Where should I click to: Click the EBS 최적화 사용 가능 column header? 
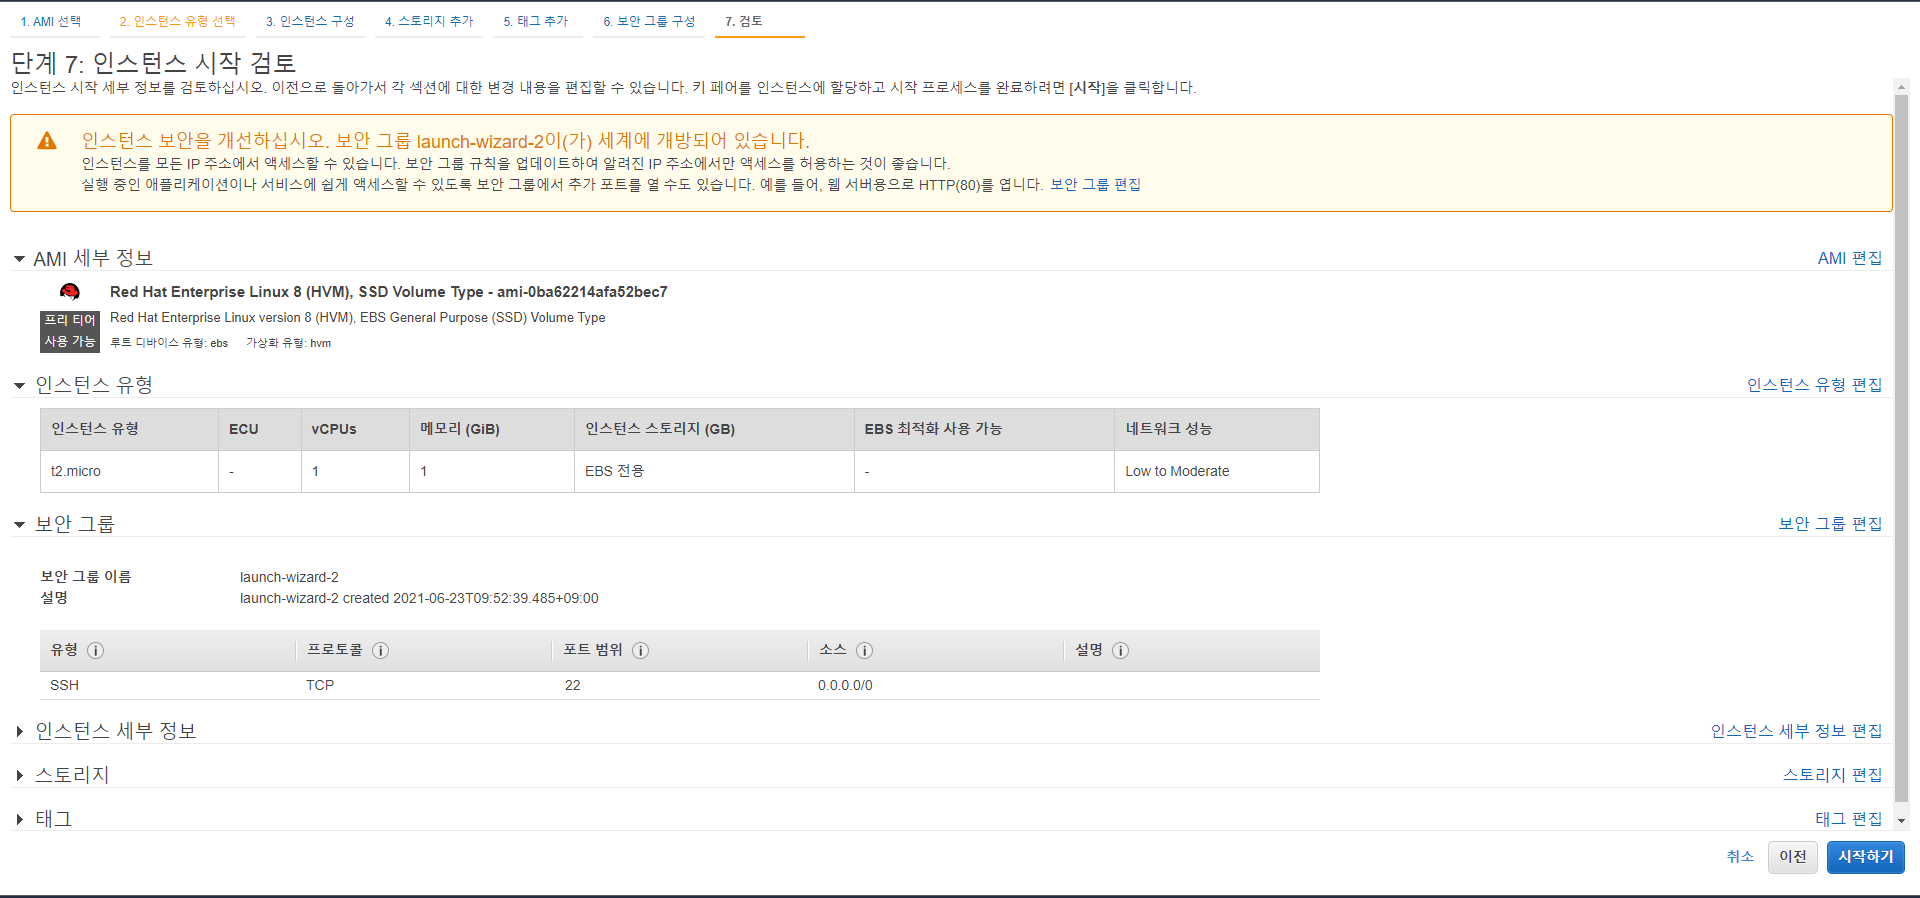[984, 429]
